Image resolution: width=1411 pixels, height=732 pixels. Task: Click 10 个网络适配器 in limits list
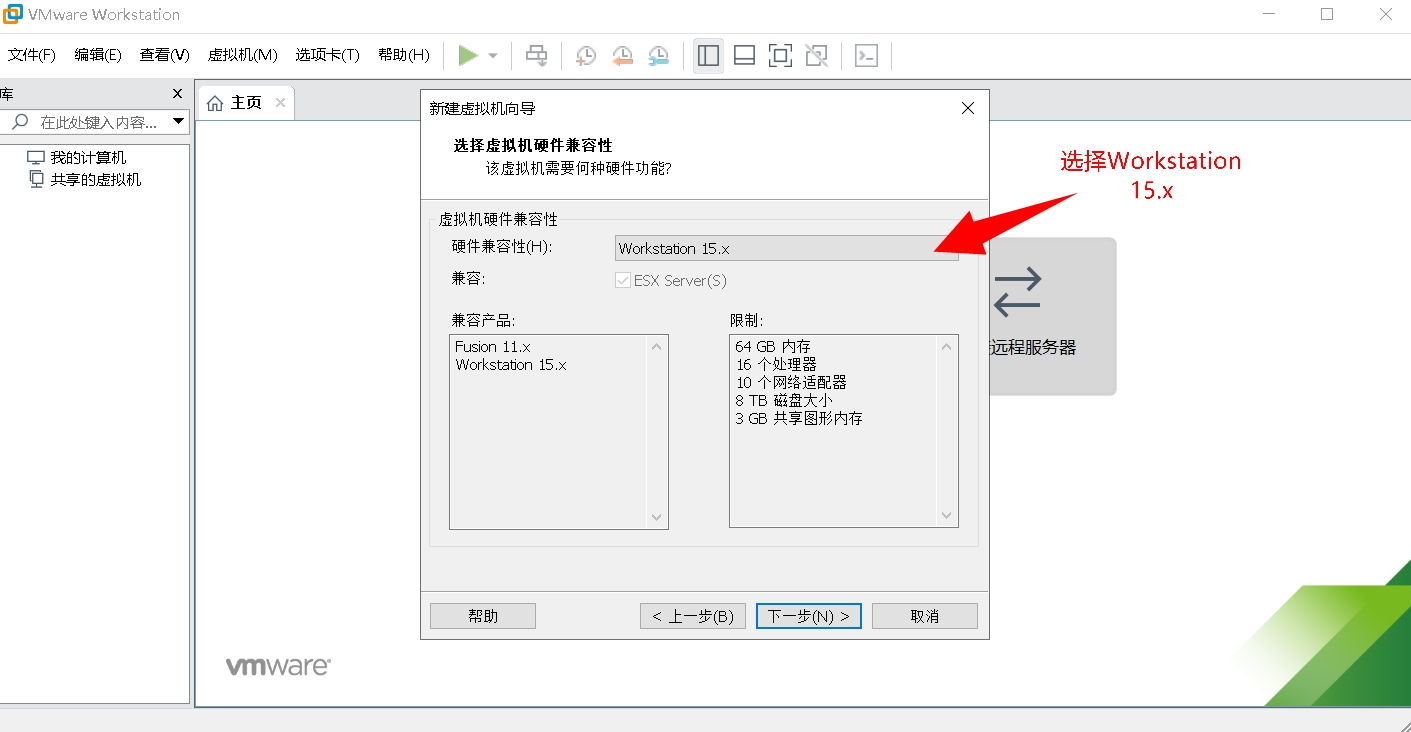[791, 383]
